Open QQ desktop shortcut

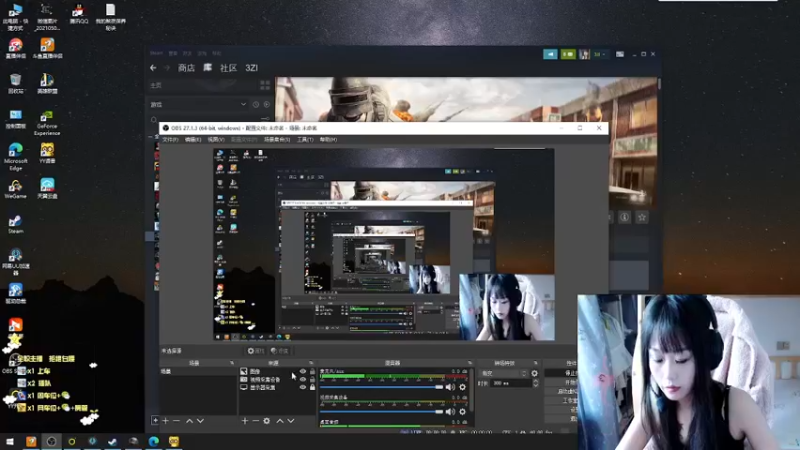coord(79,14)
